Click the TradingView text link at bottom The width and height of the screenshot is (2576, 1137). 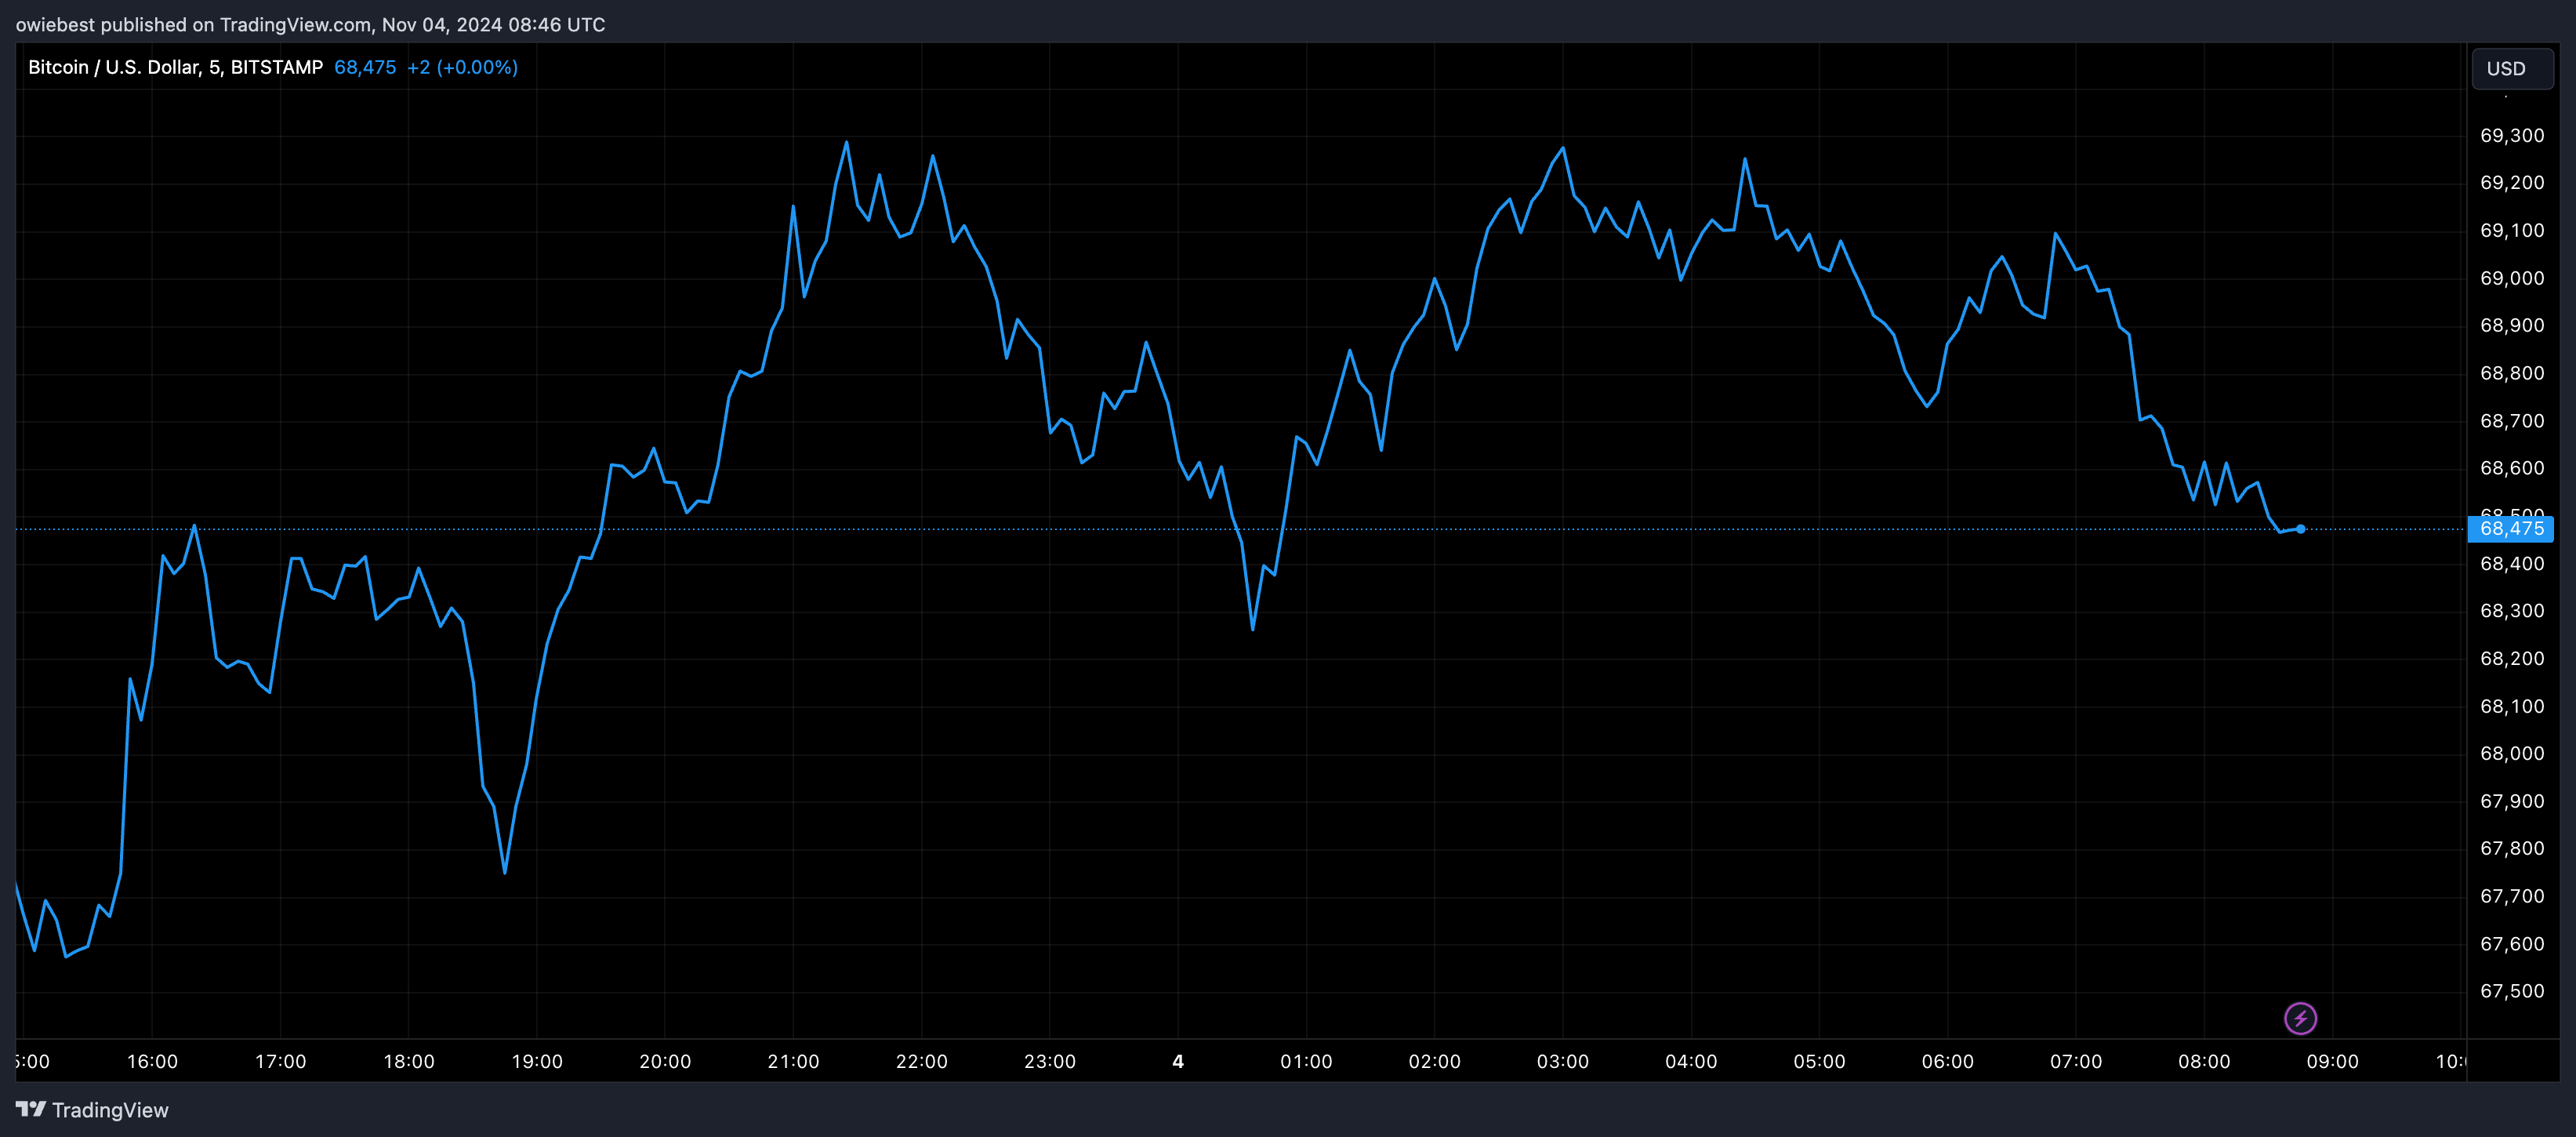[x=110, y=1110]
